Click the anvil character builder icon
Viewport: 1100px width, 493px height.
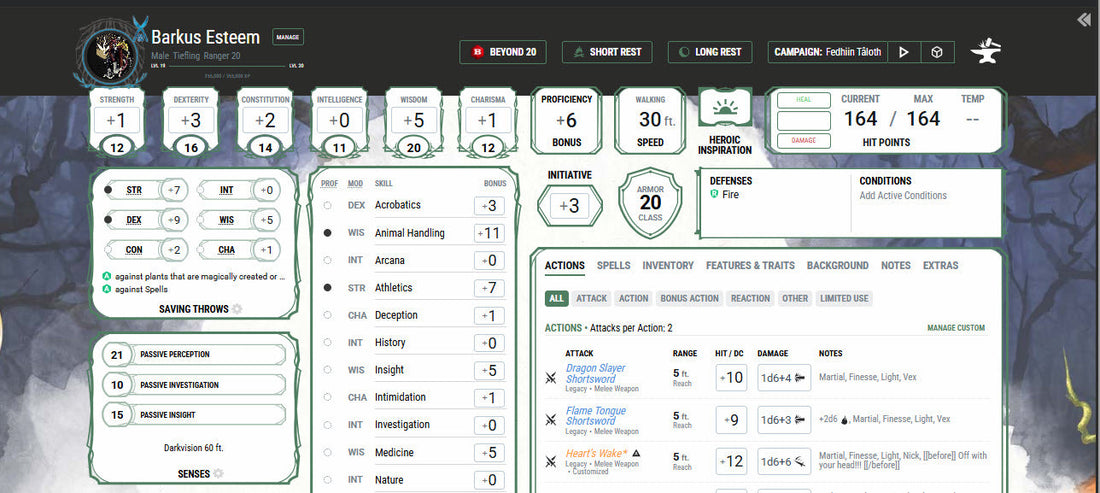(x=986, y=52)
